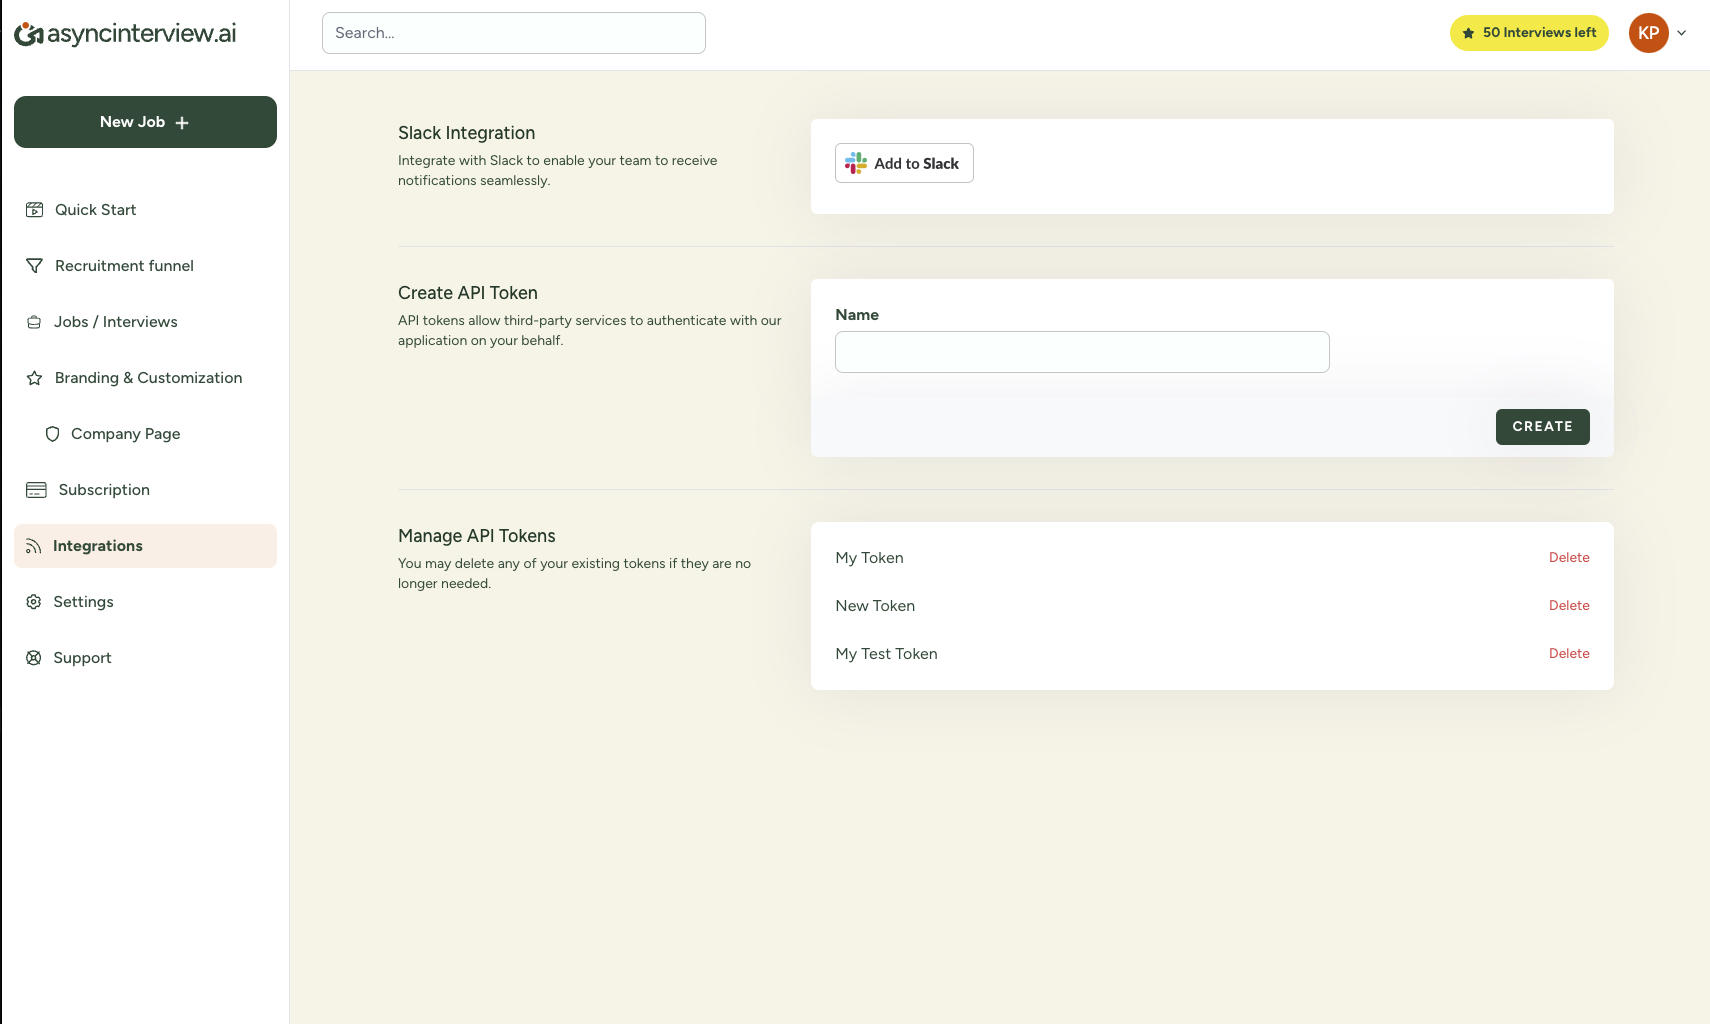Screen dimensions: 1710x1024
Task: Click the "Create API Token" heading
Action: click(x=468, y=293)
